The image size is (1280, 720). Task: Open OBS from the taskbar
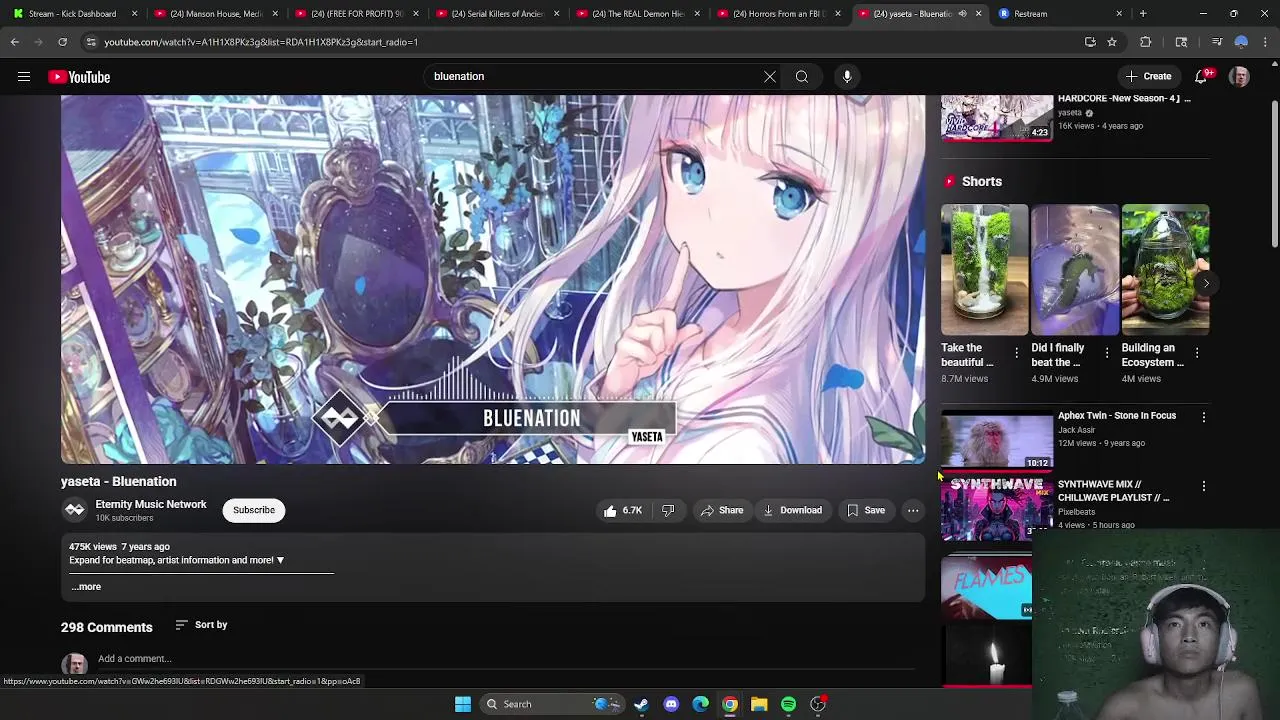[x=818, y=704]
